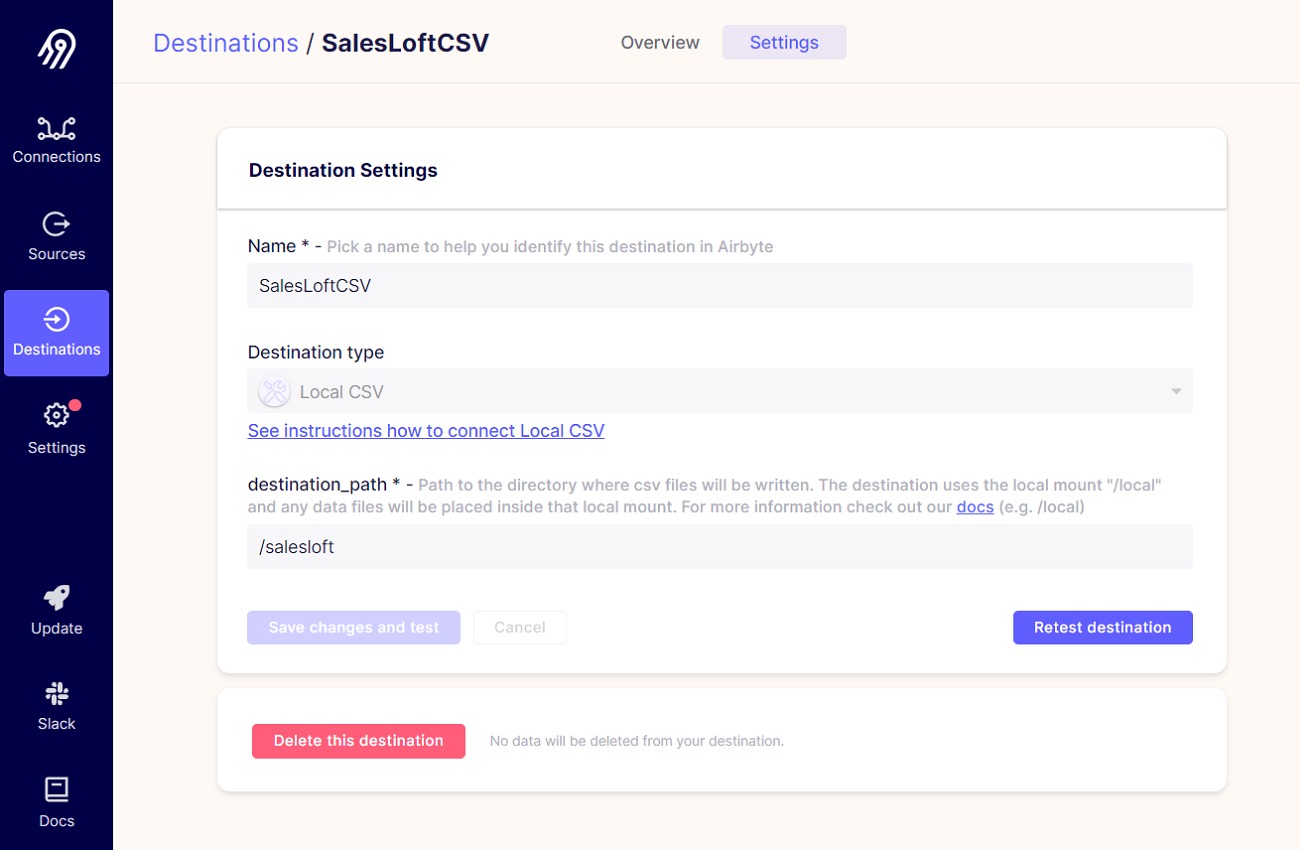
Task: Switch to the Overview tab
Action: 660,43
